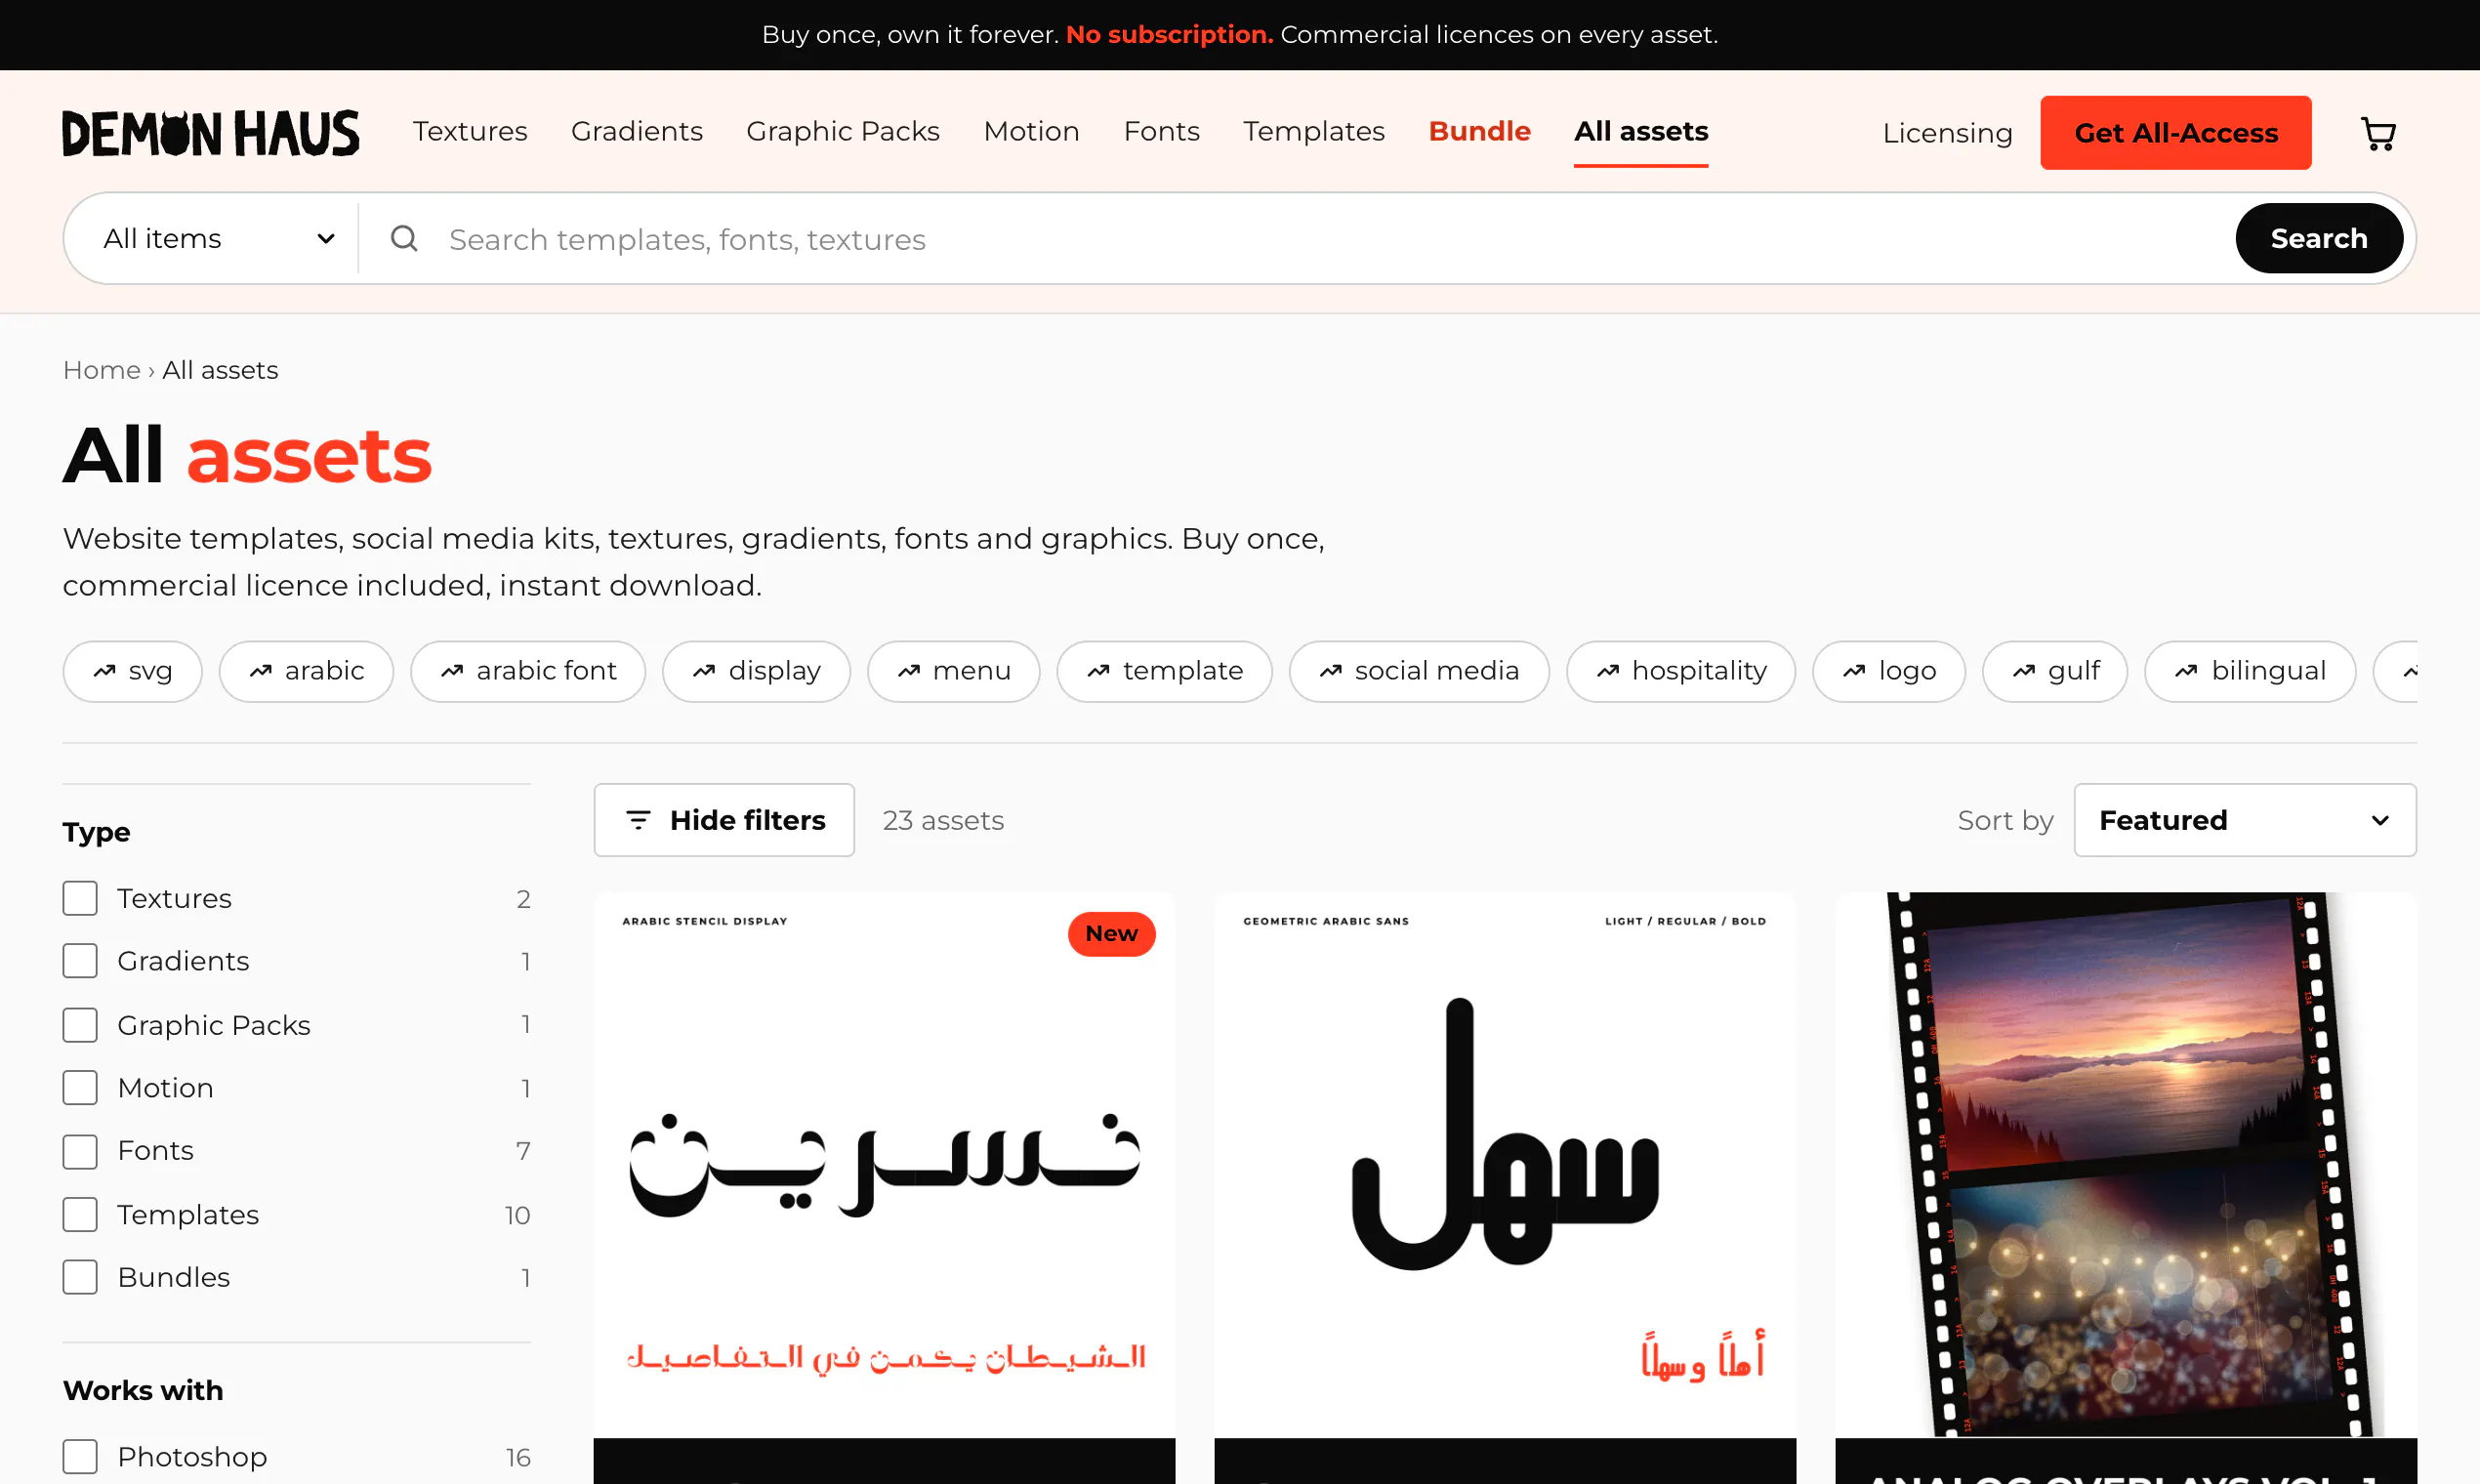Select the arabic font tag pill

(x=528, y=671)
